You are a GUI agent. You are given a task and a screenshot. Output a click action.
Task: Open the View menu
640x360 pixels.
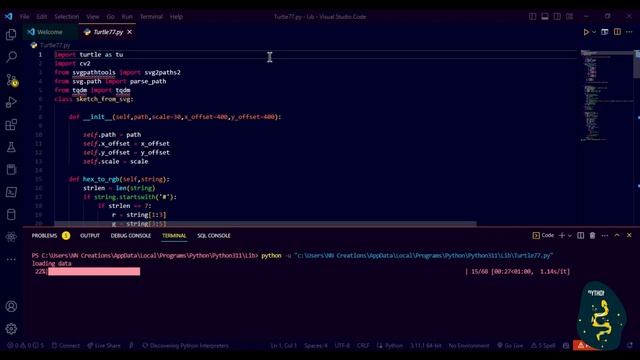pyautogui.click(x=93, y=17)
